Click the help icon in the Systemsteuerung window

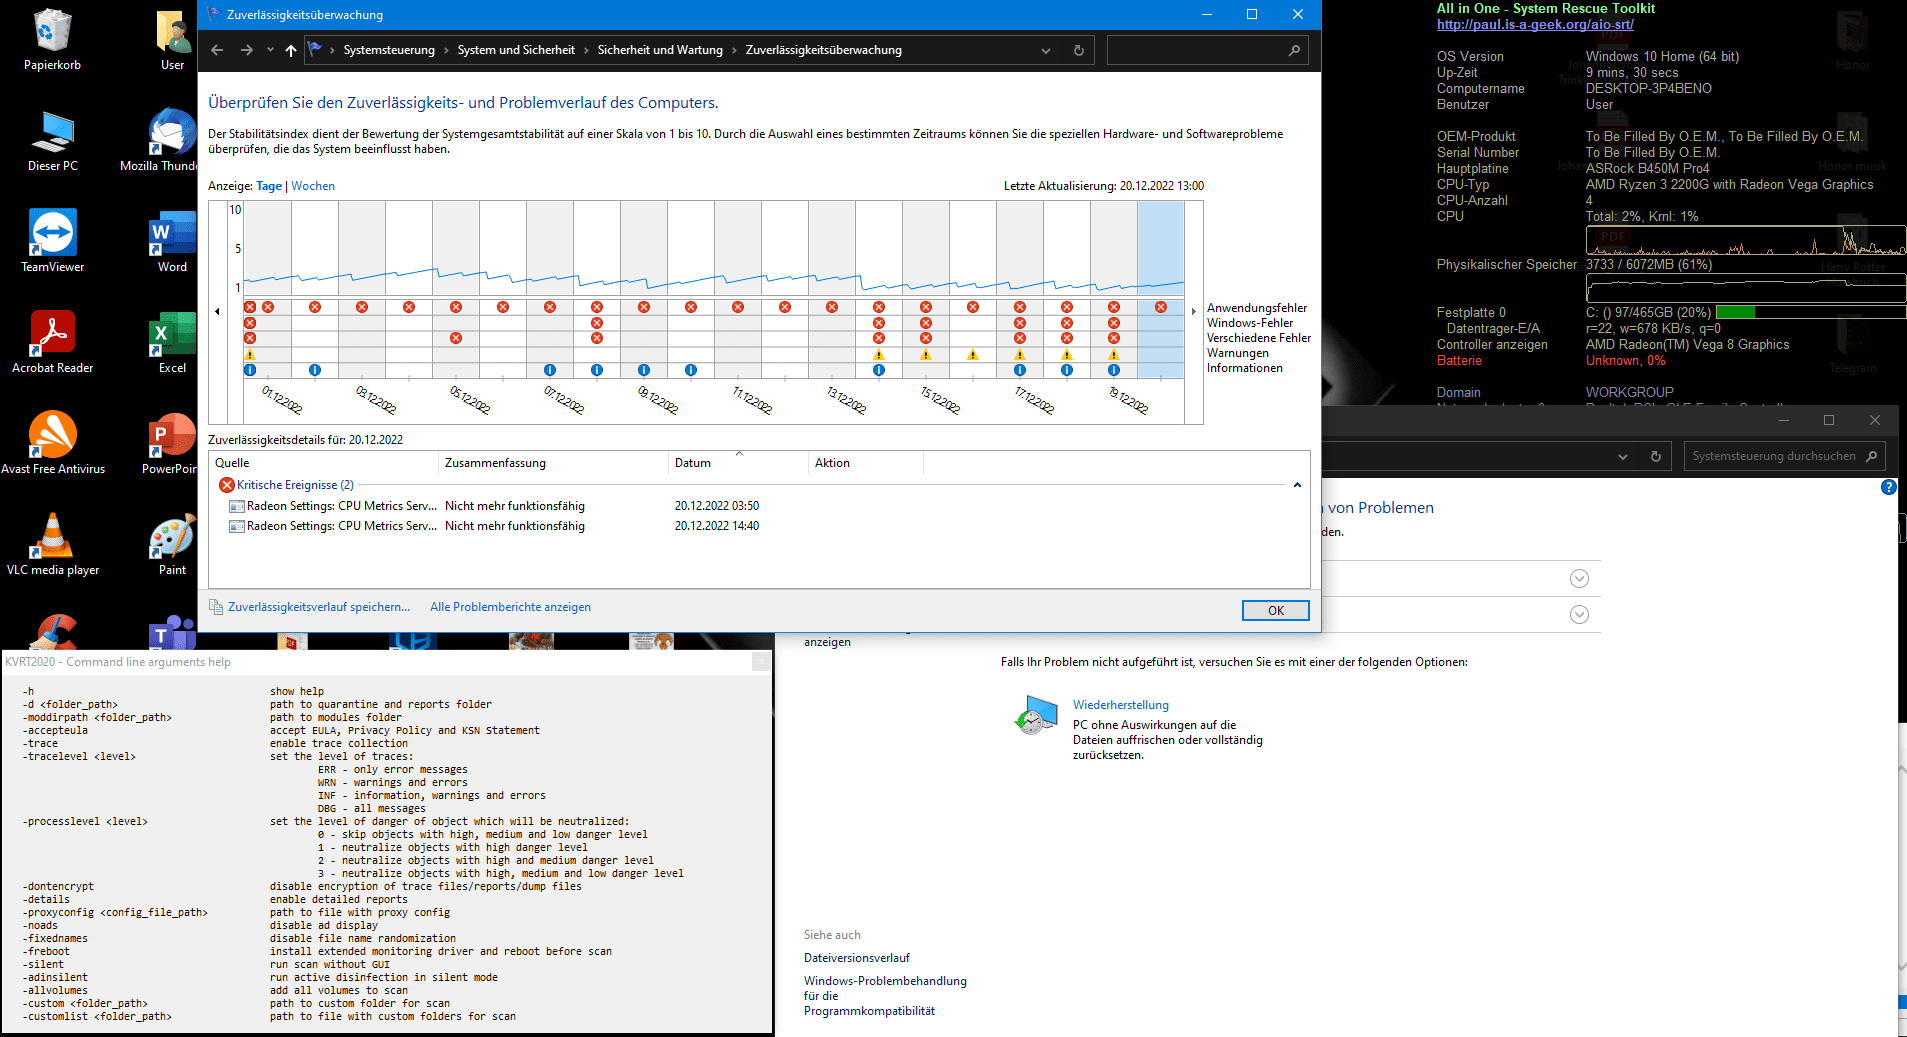click(x=1888, y=487)
